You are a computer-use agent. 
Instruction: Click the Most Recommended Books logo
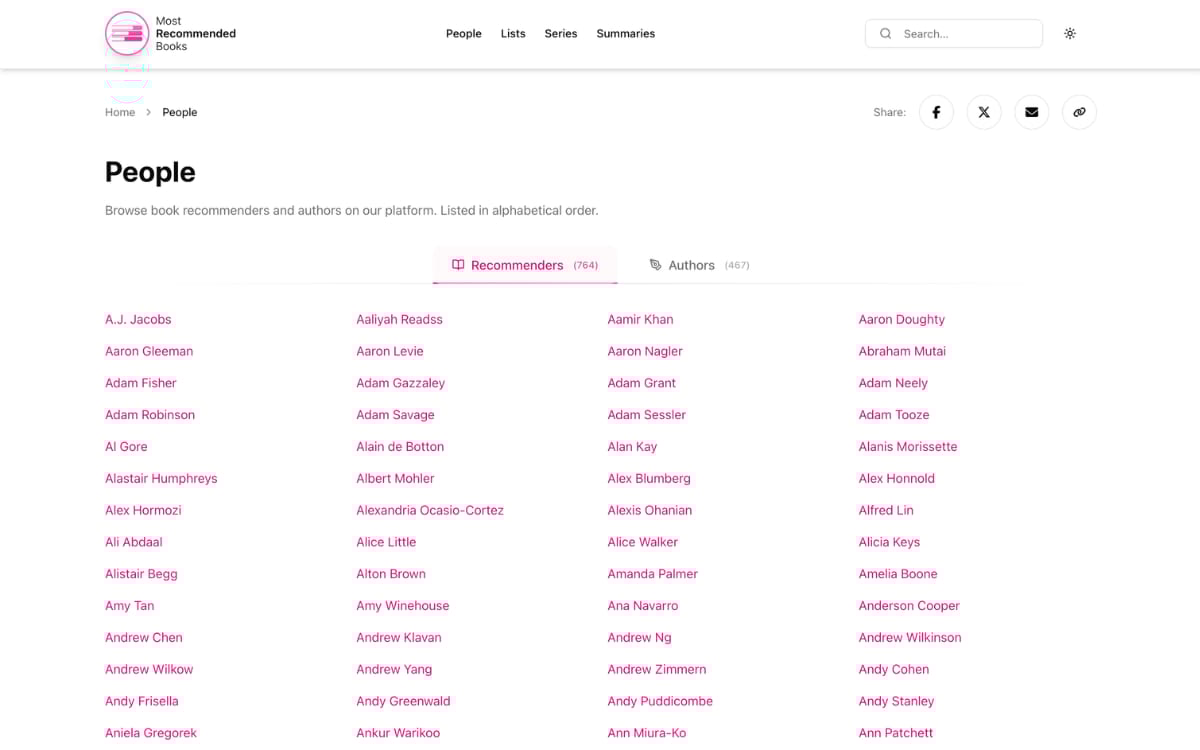pos(171,33)
